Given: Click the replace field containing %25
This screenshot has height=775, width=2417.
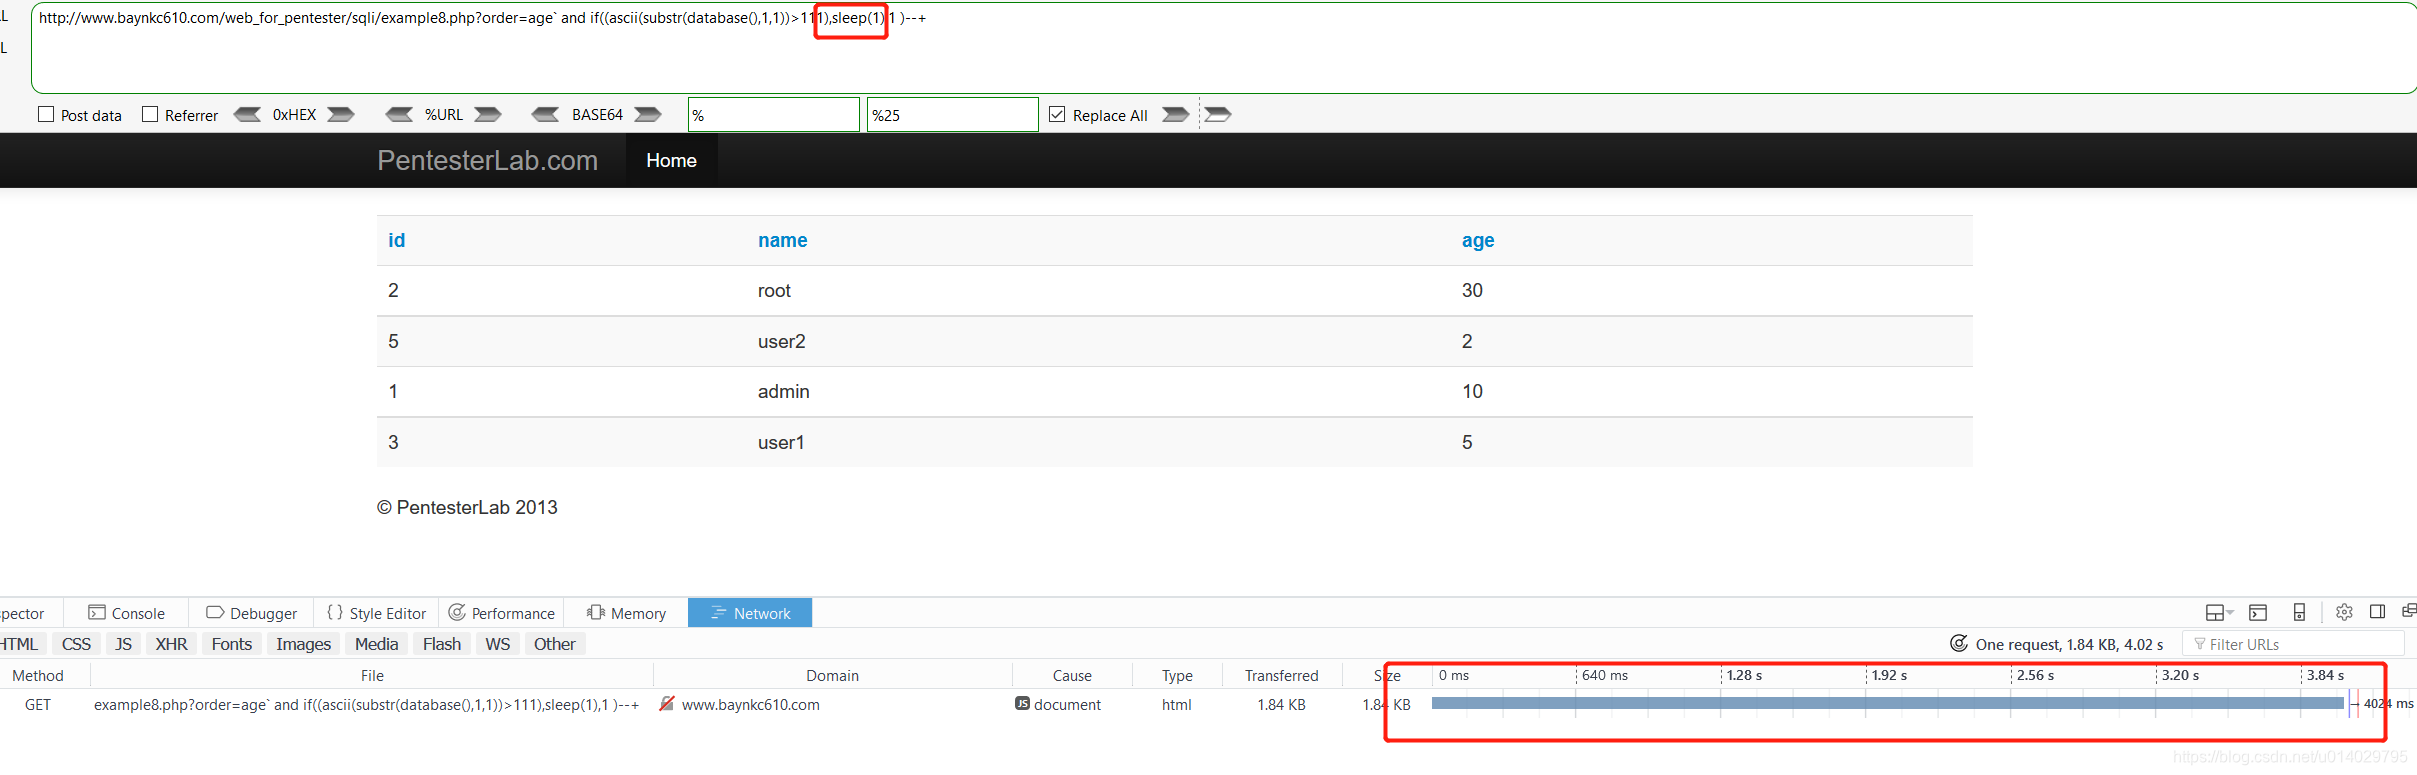Looking at the screenshot, I should 953,114.
